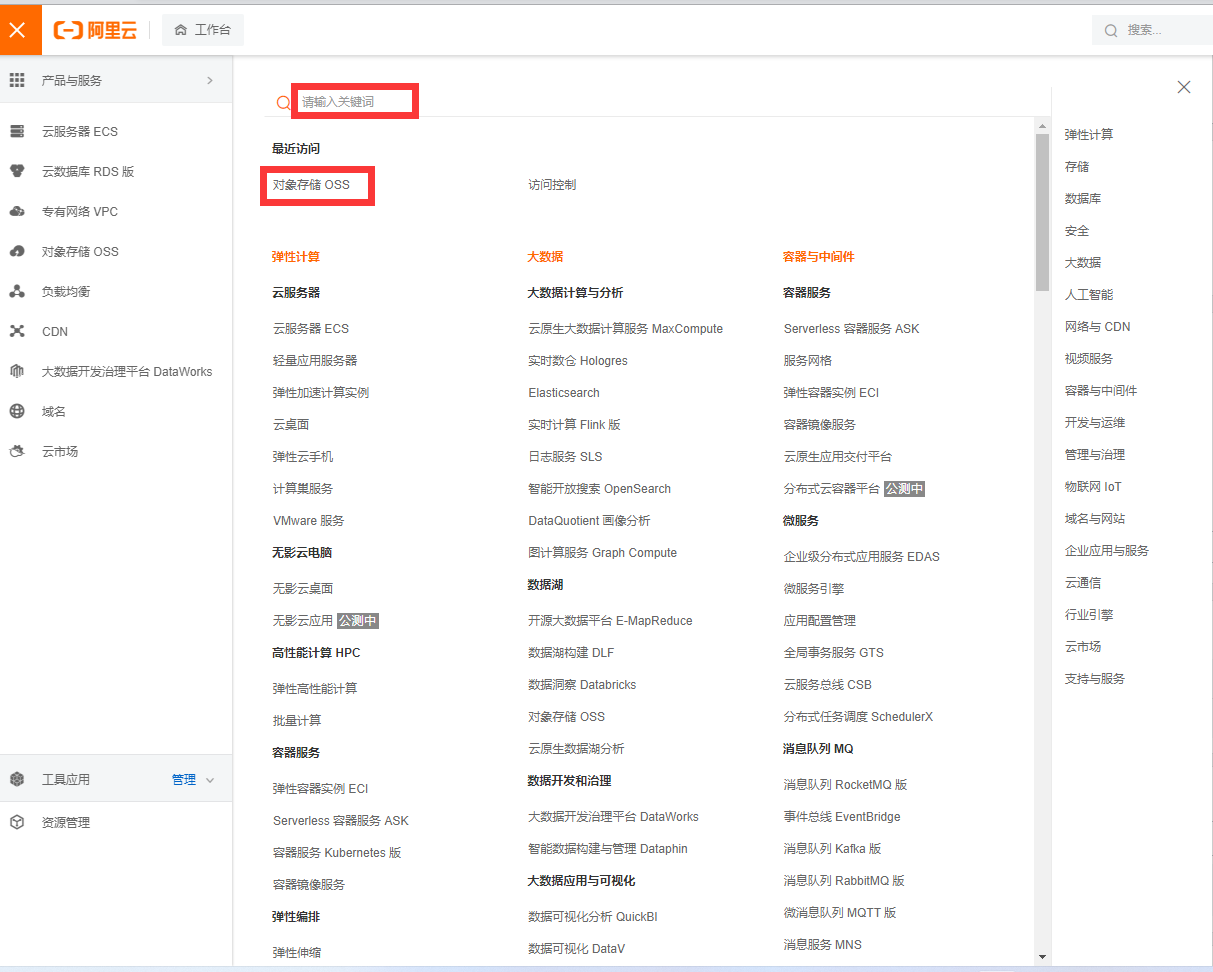Click the 工具应用 icon
Image resolution: width=1213 pixels, height=972 pixels.
tap(17, 779)
